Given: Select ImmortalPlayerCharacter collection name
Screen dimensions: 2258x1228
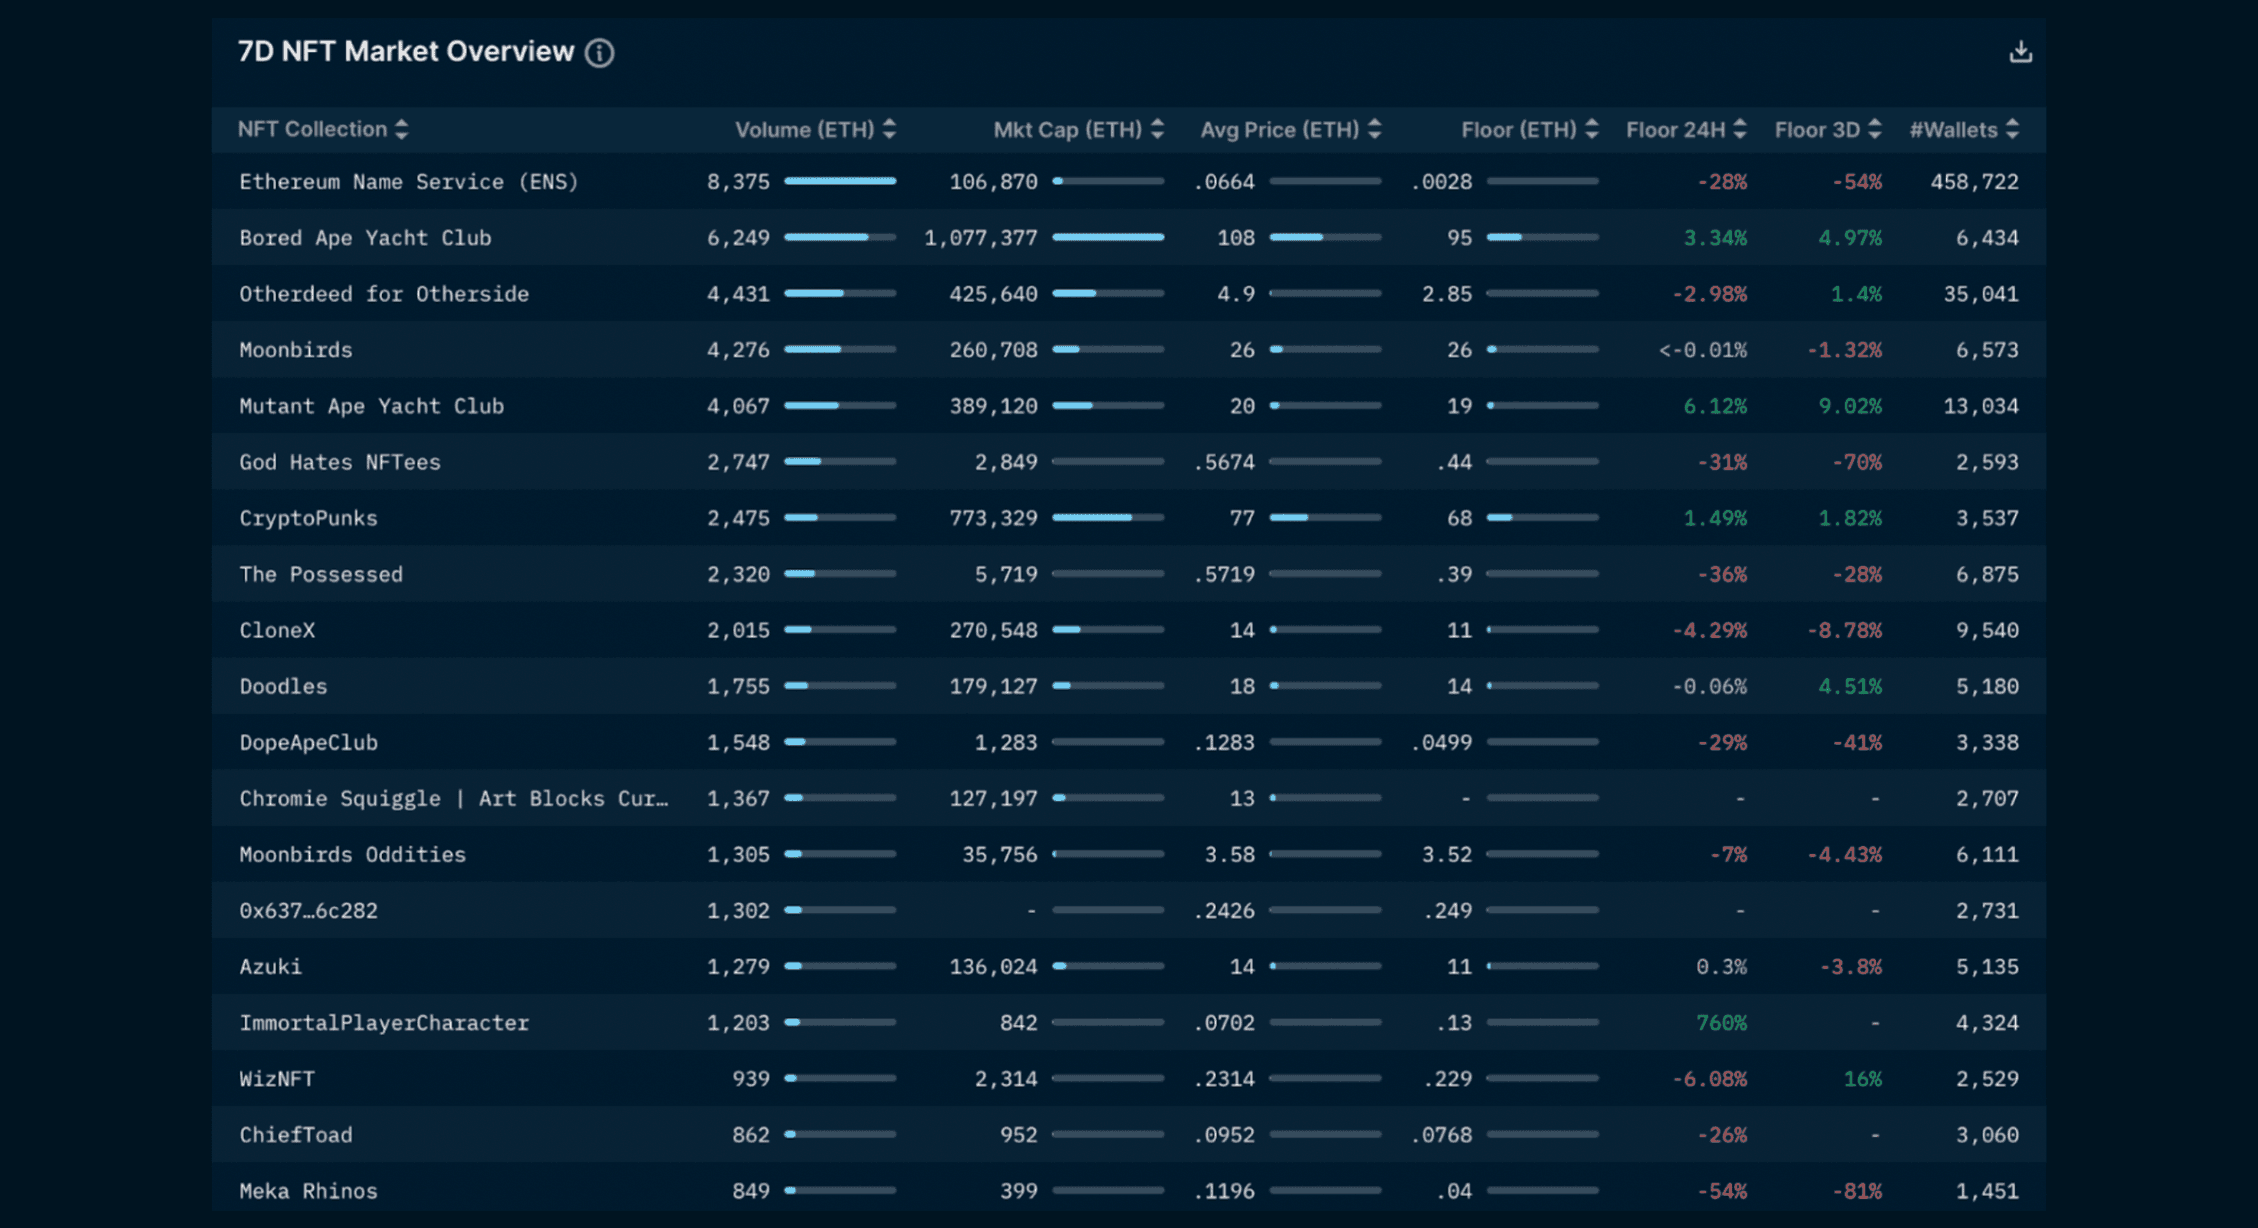Looking at the screenshot, I should click(384, 1022).
